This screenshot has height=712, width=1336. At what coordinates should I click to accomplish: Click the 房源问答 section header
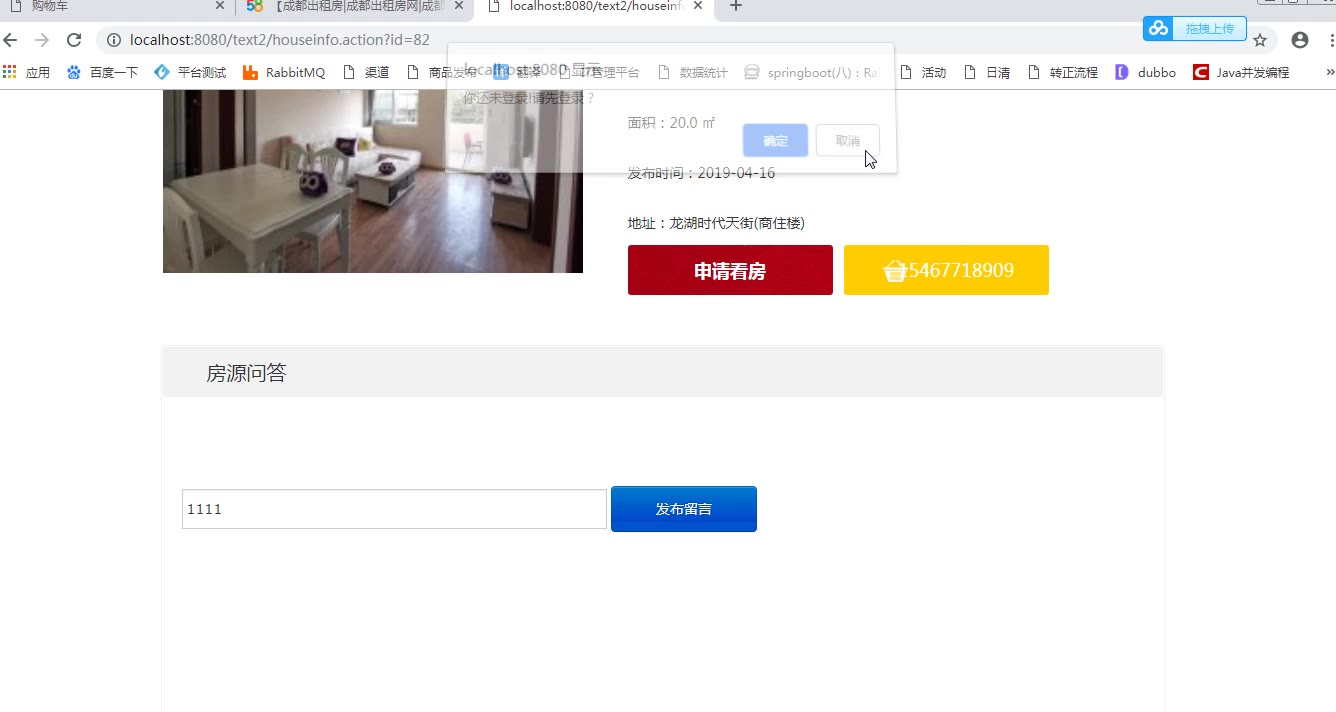pyautogui.click(x=663, y=372)
